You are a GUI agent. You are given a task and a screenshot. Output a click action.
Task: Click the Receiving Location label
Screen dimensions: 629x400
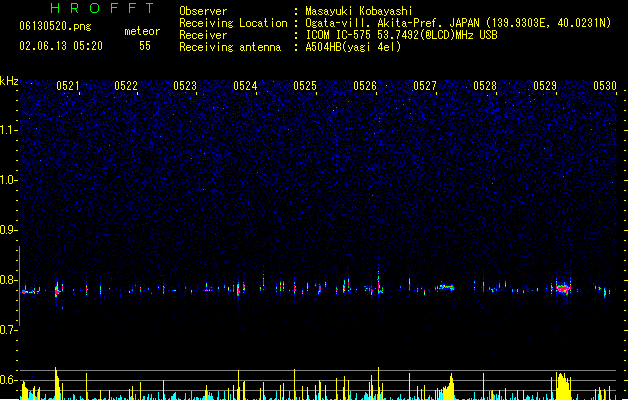[x=233, y=23]
